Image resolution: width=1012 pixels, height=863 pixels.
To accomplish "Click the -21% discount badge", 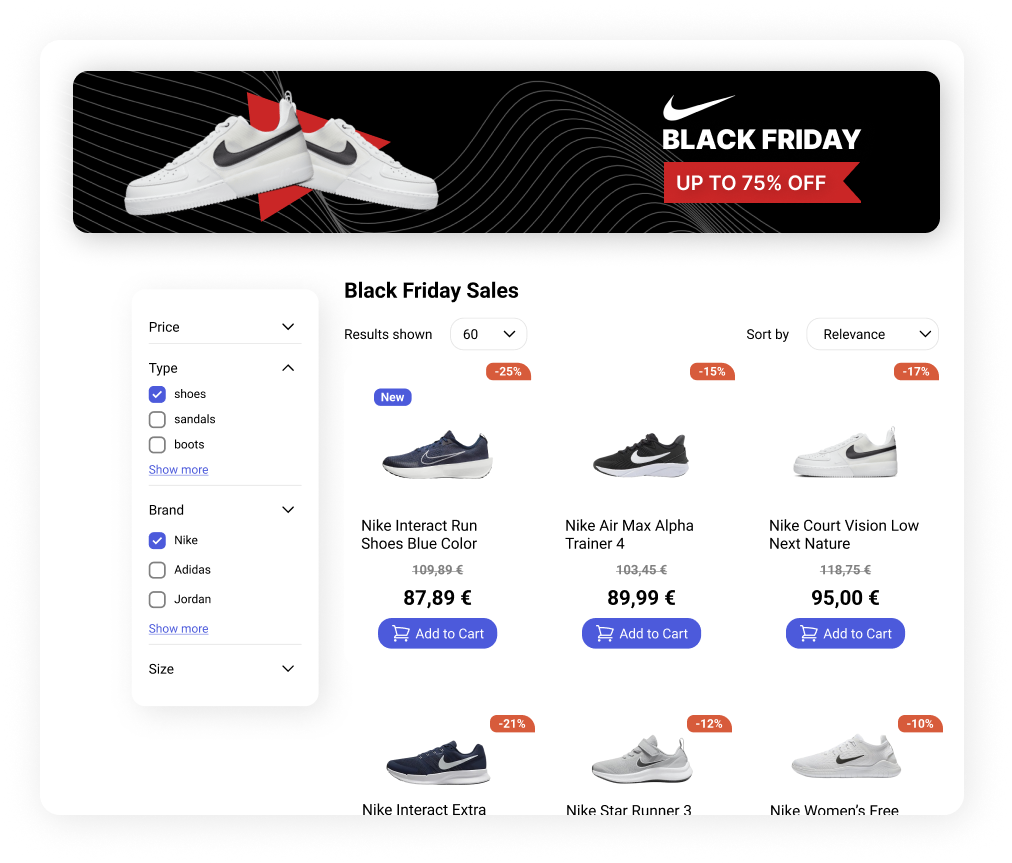I will [512, 723].
